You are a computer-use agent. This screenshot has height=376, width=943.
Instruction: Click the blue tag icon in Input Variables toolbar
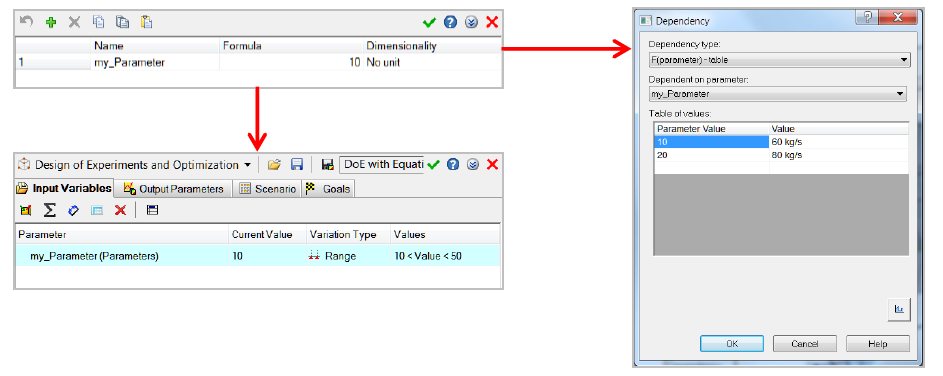coord(73,210)
